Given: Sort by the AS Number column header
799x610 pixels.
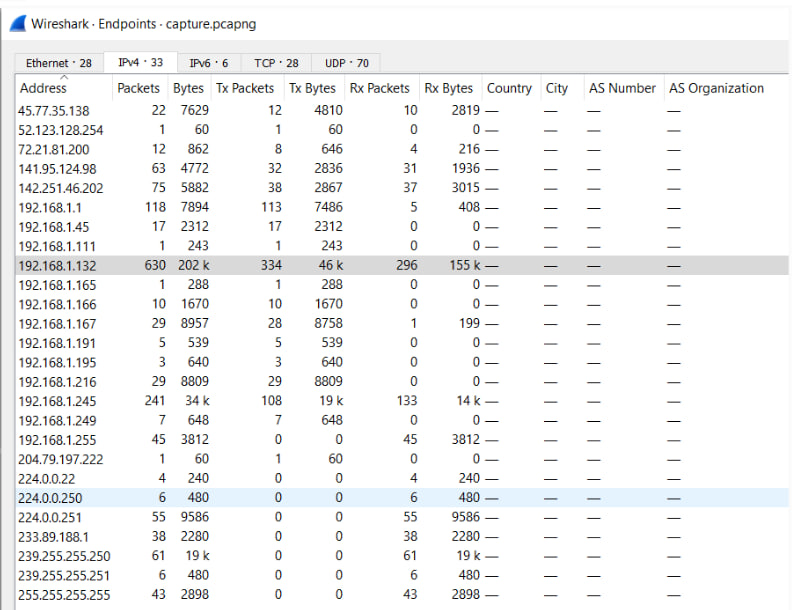Looking at the screenshot, I should tap(622, 88).
